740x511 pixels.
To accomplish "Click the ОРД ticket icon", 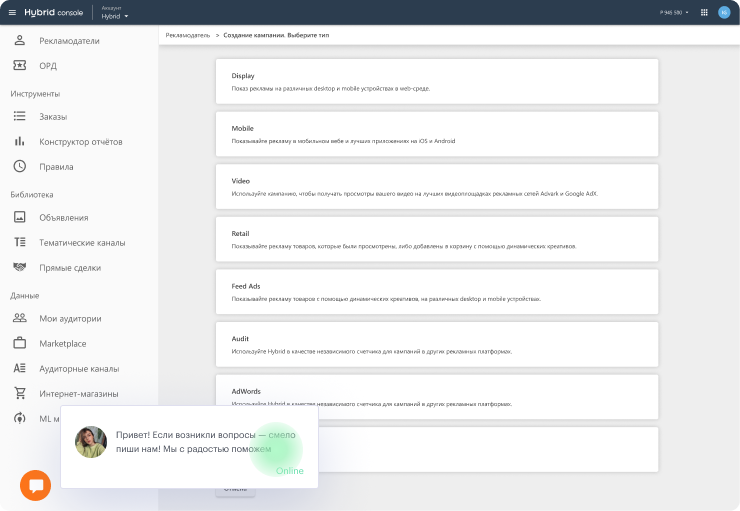I will point(19,66).
